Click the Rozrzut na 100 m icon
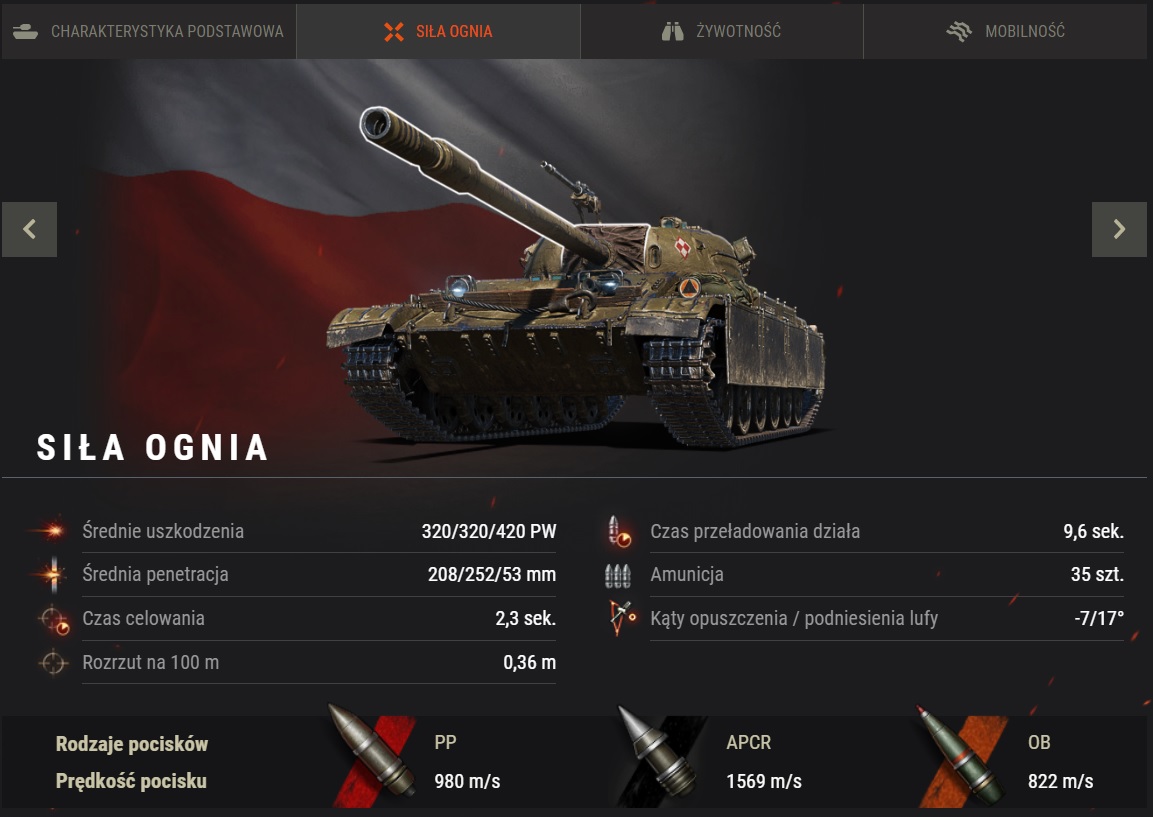This screenshot has width=1153, height=817. pos(53,663)
